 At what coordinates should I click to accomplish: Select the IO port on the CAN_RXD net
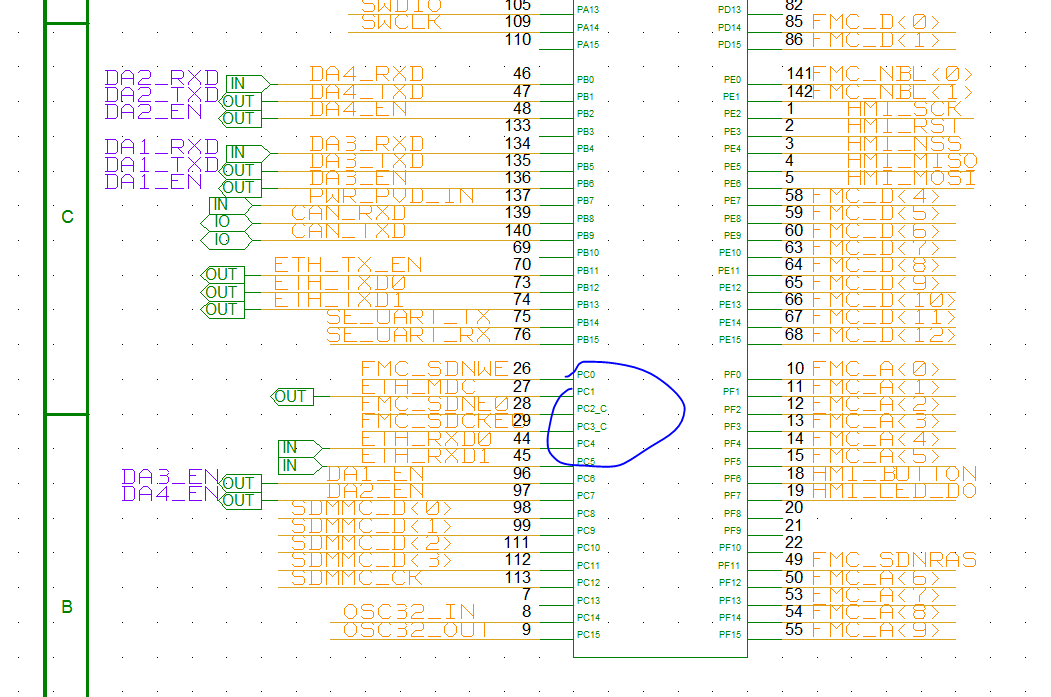(x=226, y=223)
